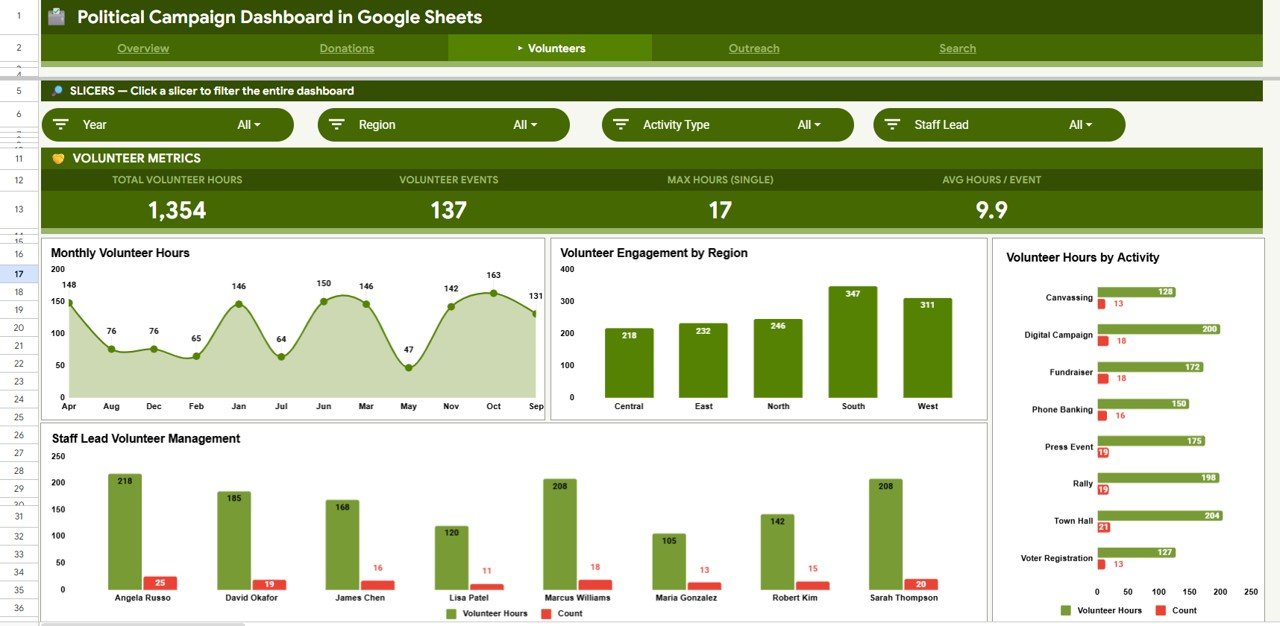Click Angela Russo's red count bar 25
The height and width of the screenshot is (626, 1280).
click(x=160, y=583)
